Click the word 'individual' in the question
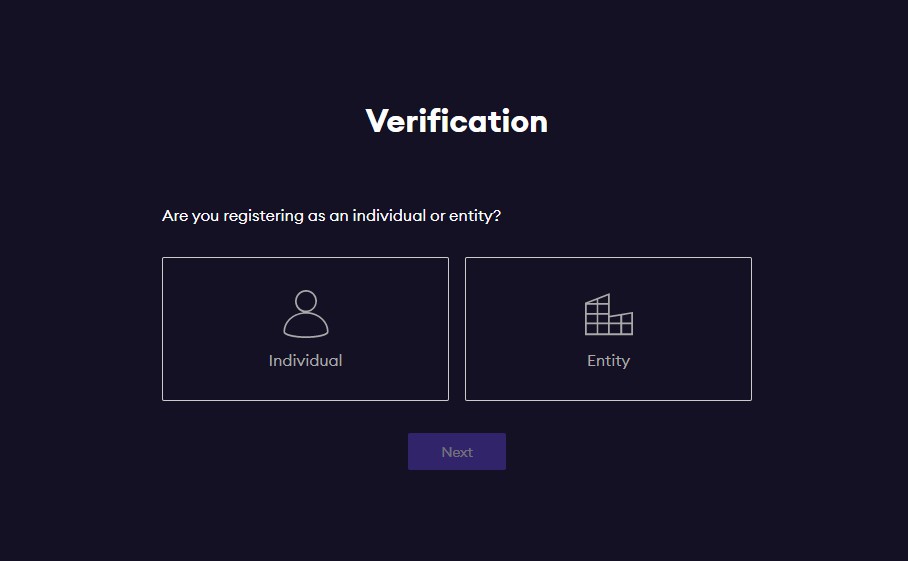This screenshot has width=908, height=561. (x=389, y=215)
